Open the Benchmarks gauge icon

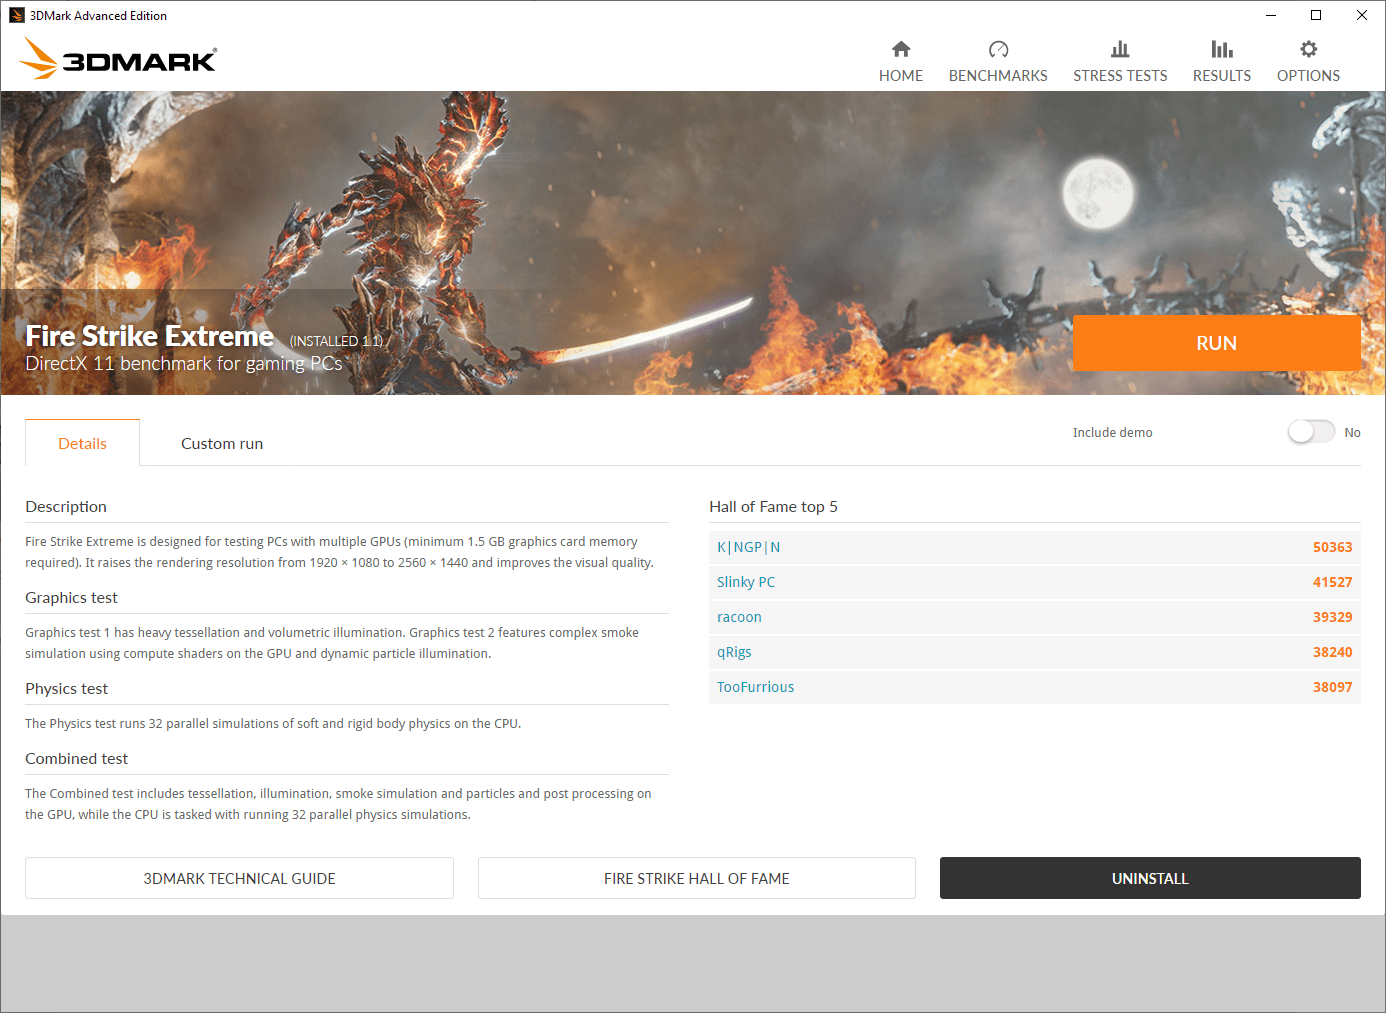tap(998, 49)
